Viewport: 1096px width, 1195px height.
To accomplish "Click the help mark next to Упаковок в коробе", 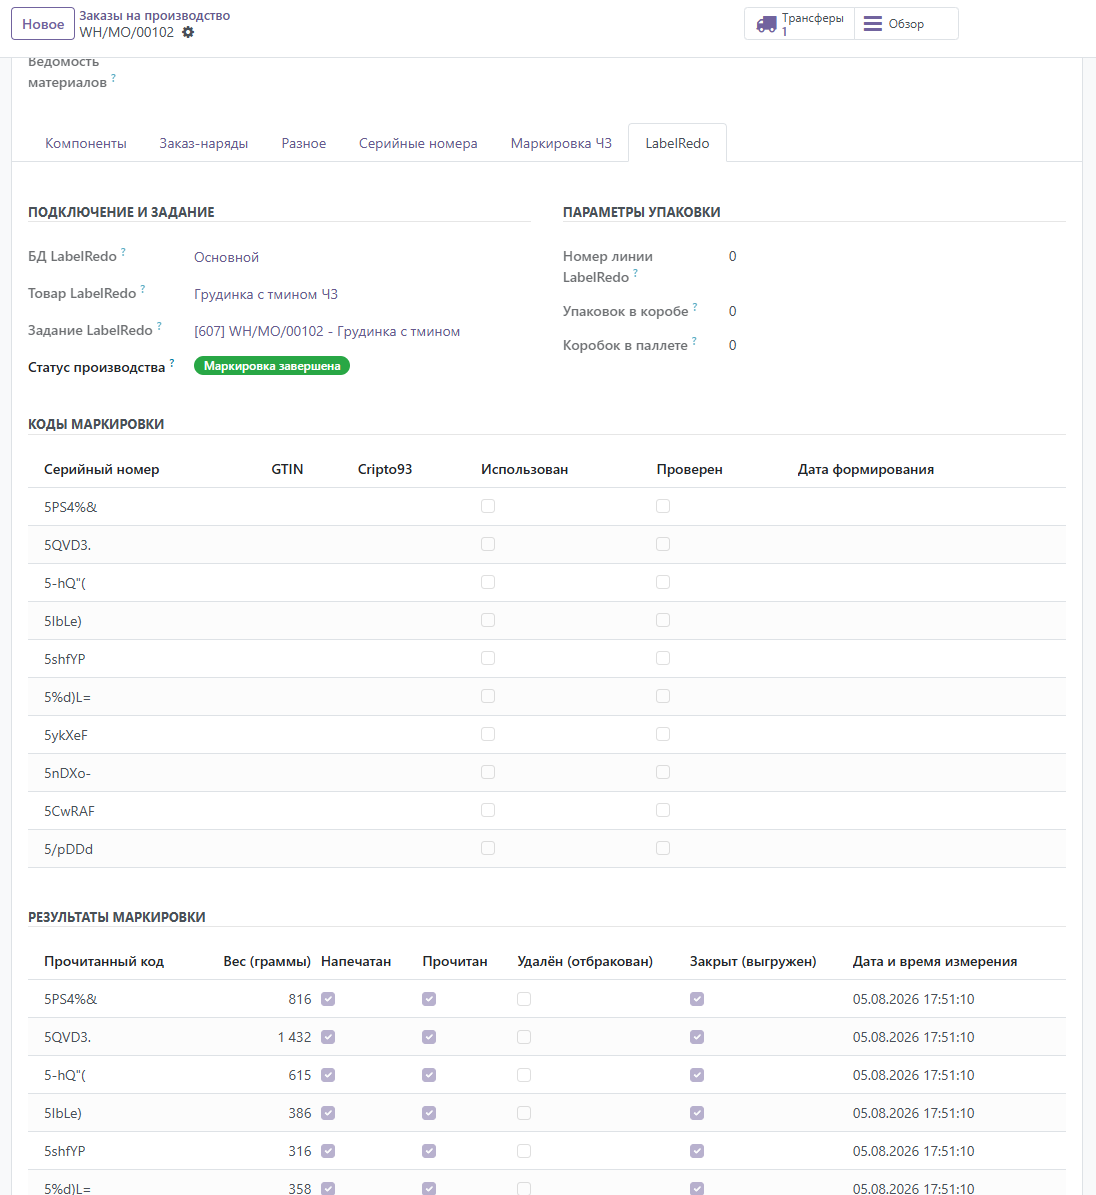I will [695, 306].
